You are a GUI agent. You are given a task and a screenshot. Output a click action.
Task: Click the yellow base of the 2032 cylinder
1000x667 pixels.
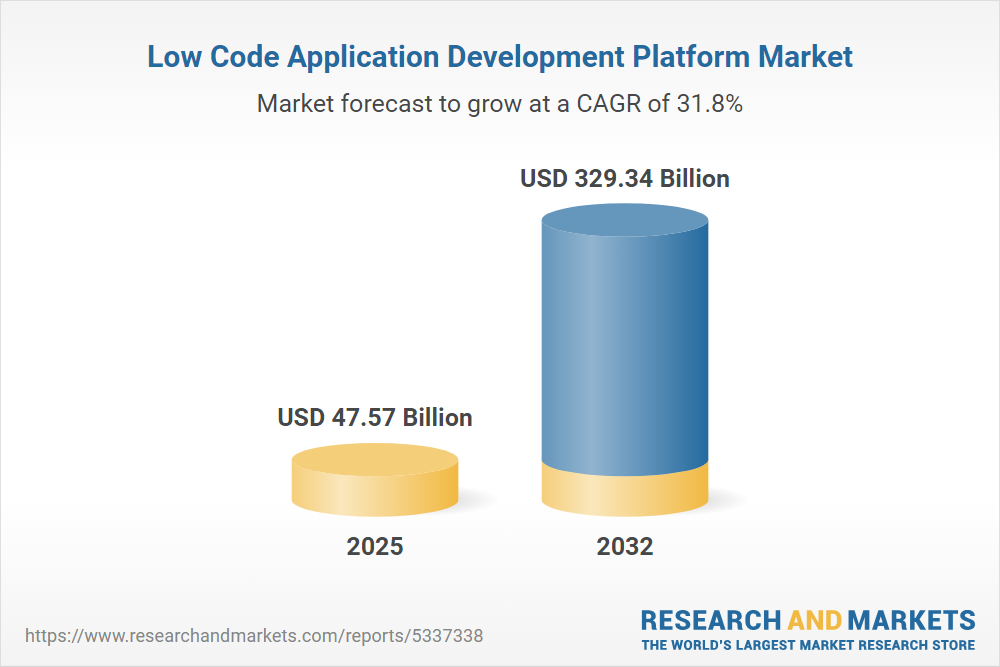[625, 492]
